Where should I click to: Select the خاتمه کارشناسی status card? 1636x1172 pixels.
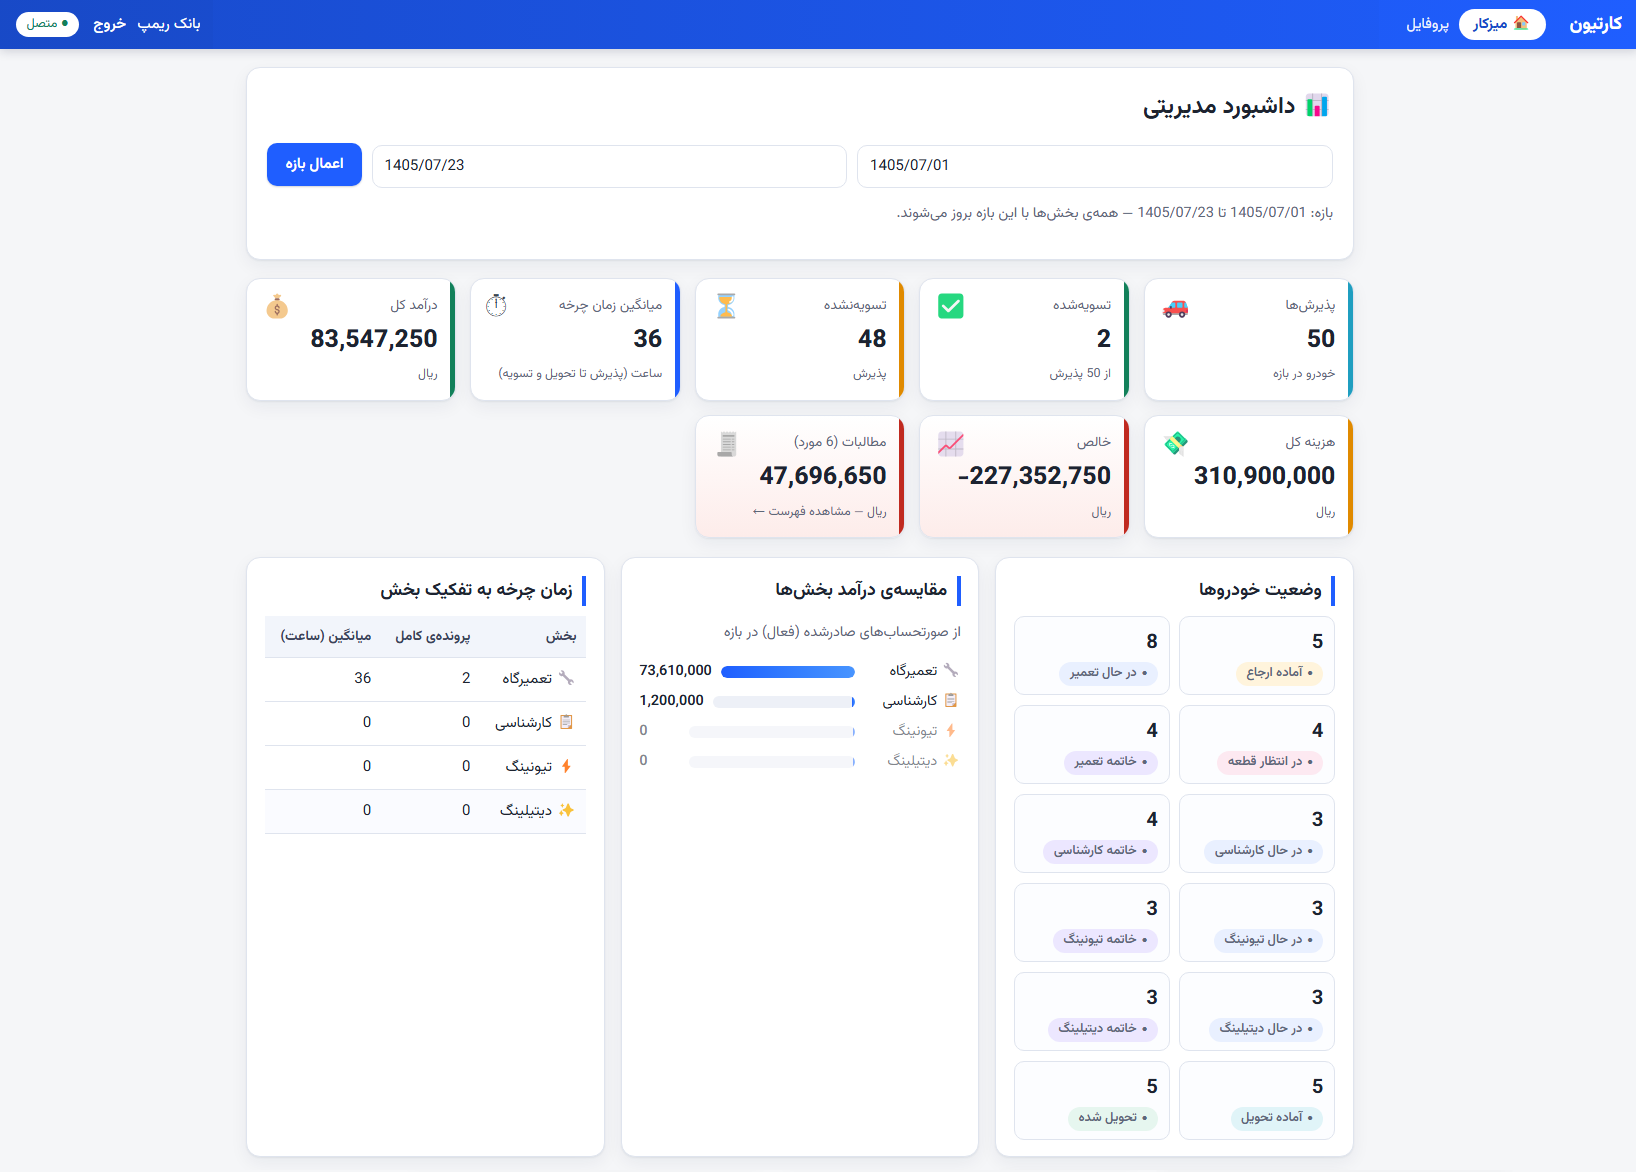(1092, 834)
